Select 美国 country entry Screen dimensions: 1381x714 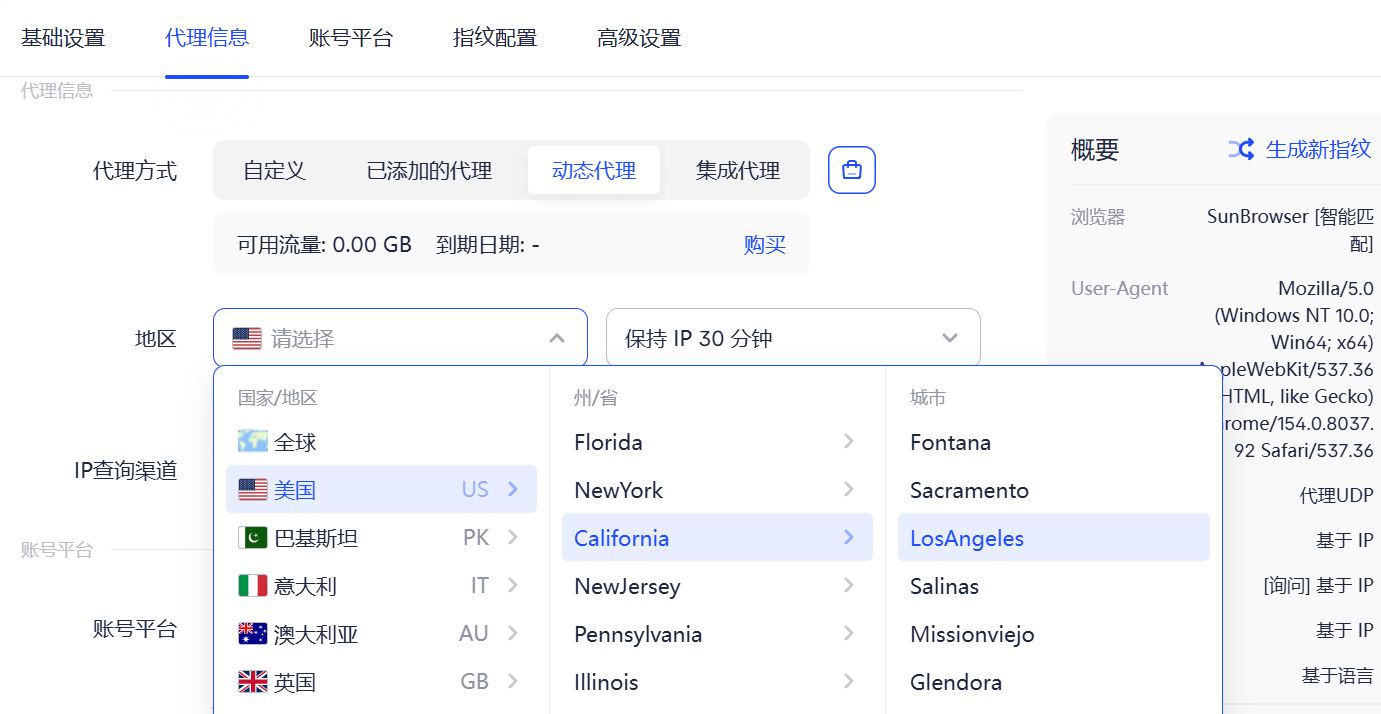[x=381, y=489]
